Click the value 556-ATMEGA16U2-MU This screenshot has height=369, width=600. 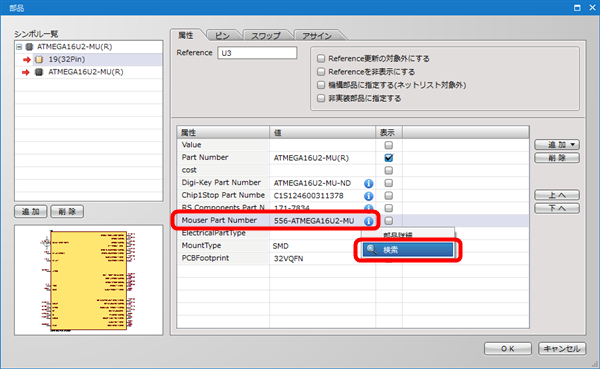(x=314, y=221)
